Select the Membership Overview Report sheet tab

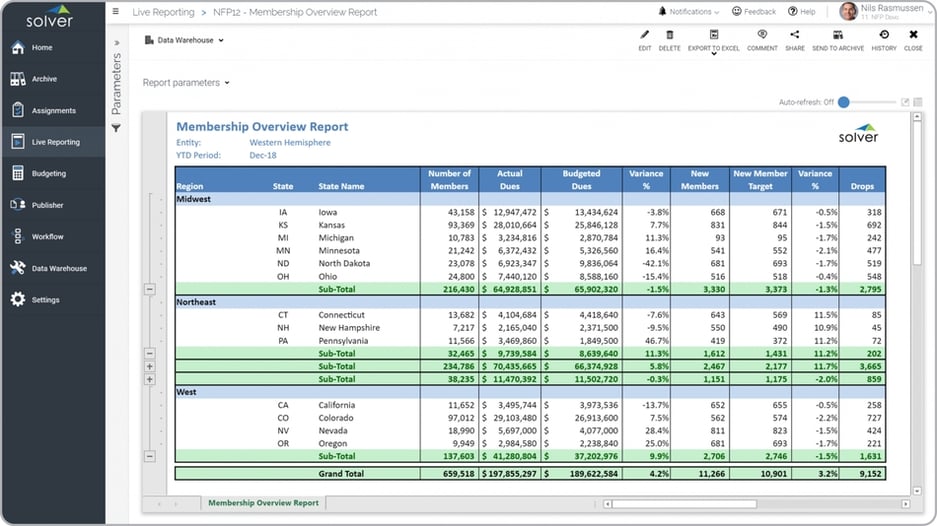click(263, 503)
